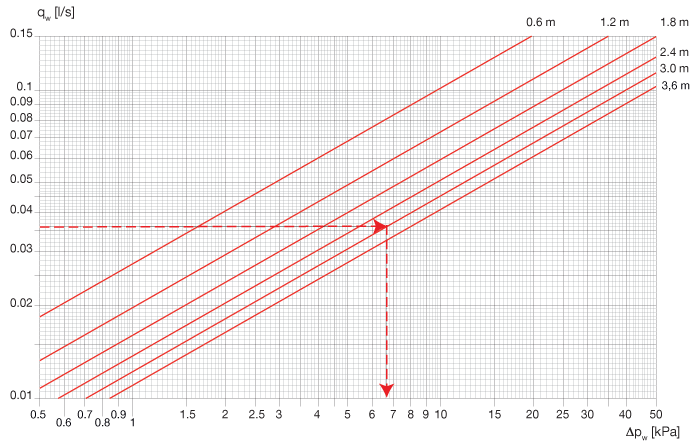Click the 0.06 y-axis value
The width and height of the screenshot is (700, 447).
coord(21,155)
